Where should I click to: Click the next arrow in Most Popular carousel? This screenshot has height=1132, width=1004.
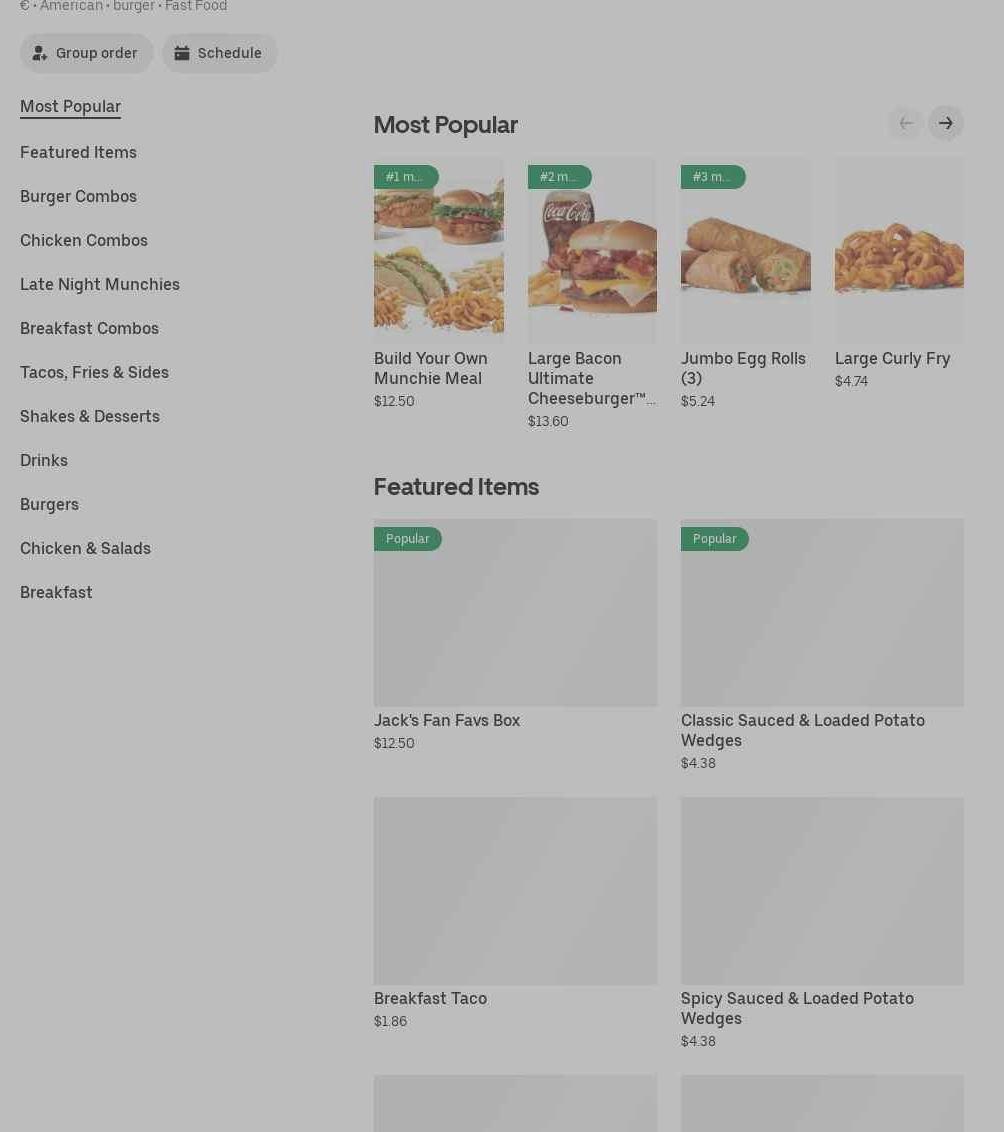pos(945,123)
